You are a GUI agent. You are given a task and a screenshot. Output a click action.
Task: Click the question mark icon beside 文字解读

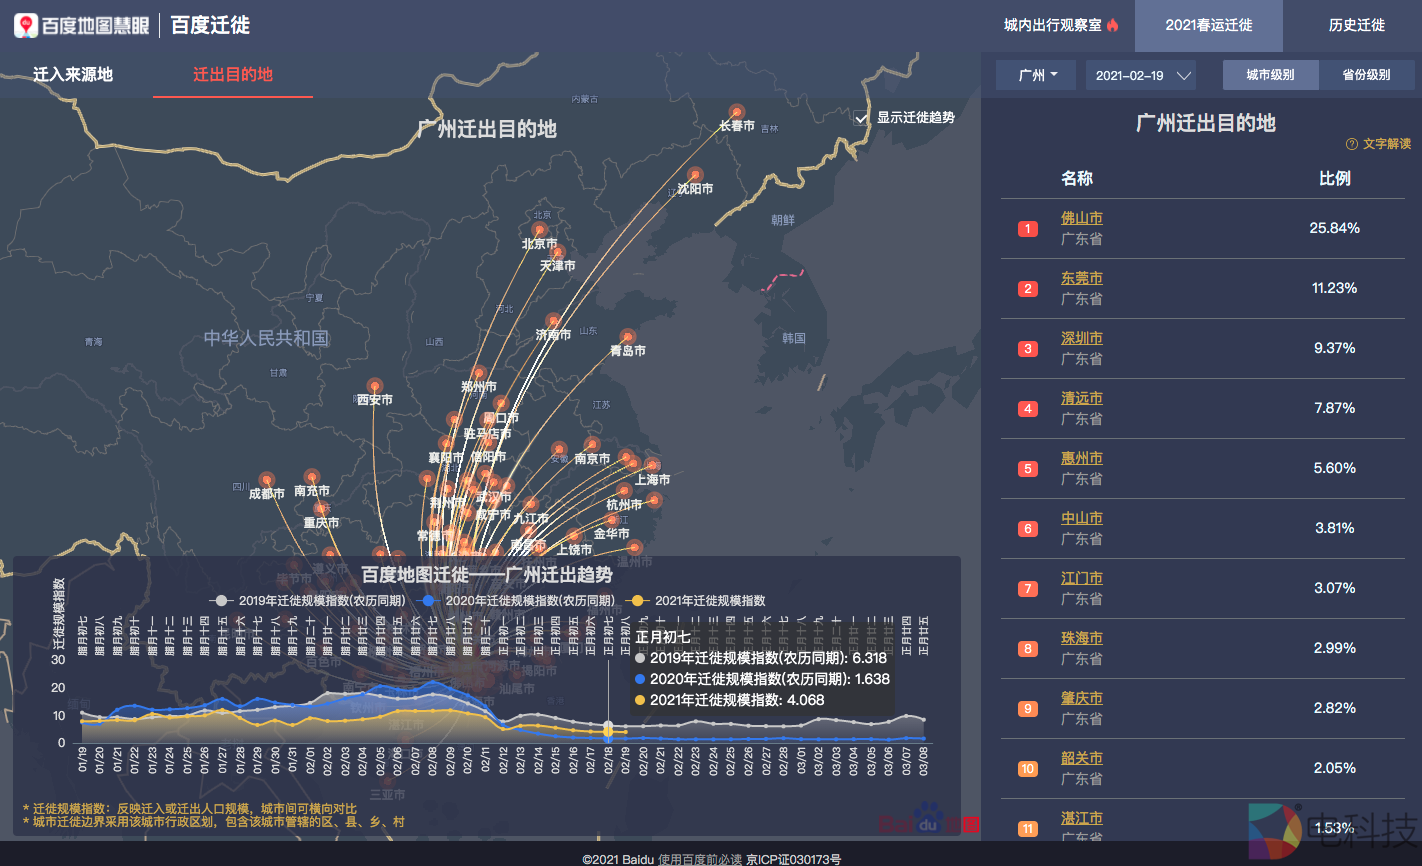pos(1352,144)
